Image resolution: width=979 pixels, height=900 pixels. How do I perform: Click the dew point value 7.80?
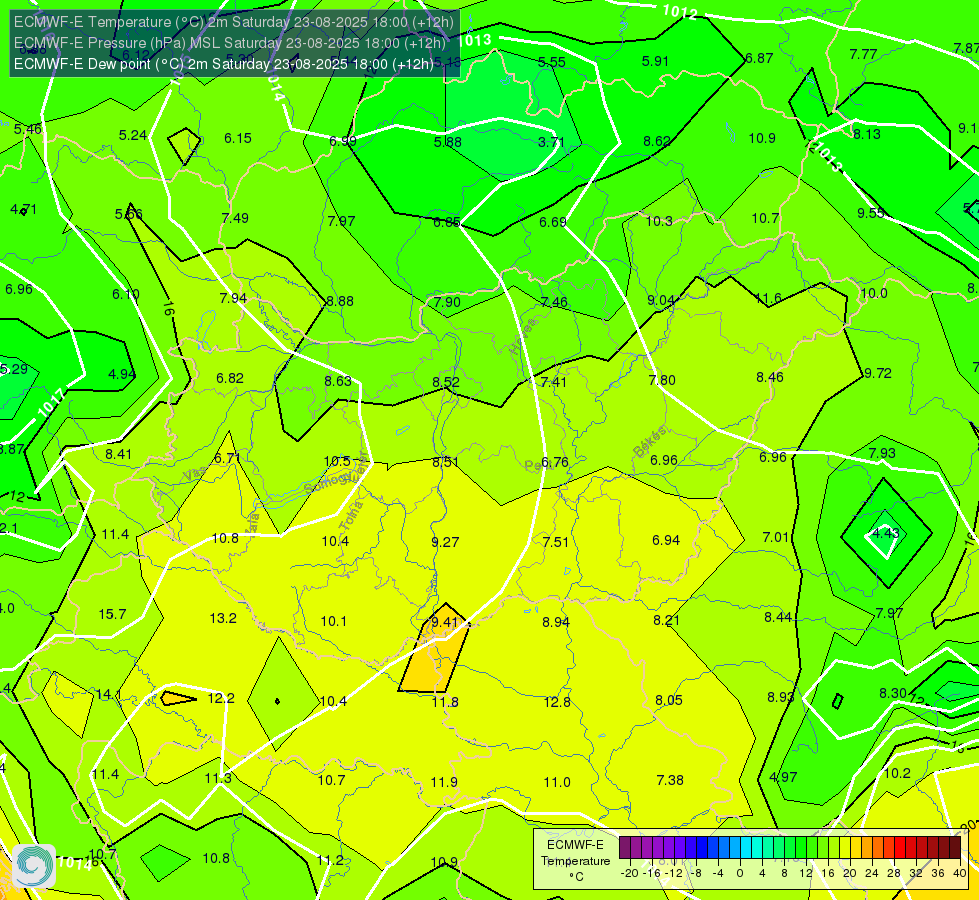pos(662,380)
